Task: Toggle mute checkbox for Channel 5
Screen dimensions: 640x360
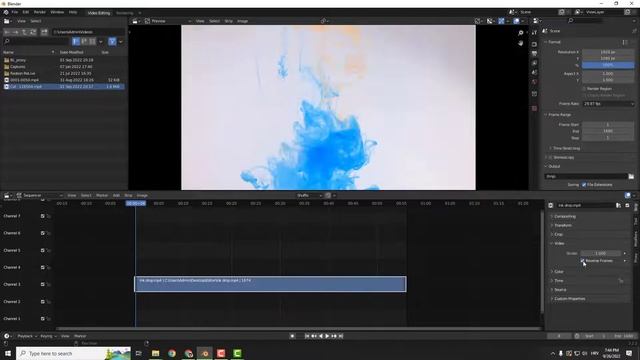Action: click(42, 250)
